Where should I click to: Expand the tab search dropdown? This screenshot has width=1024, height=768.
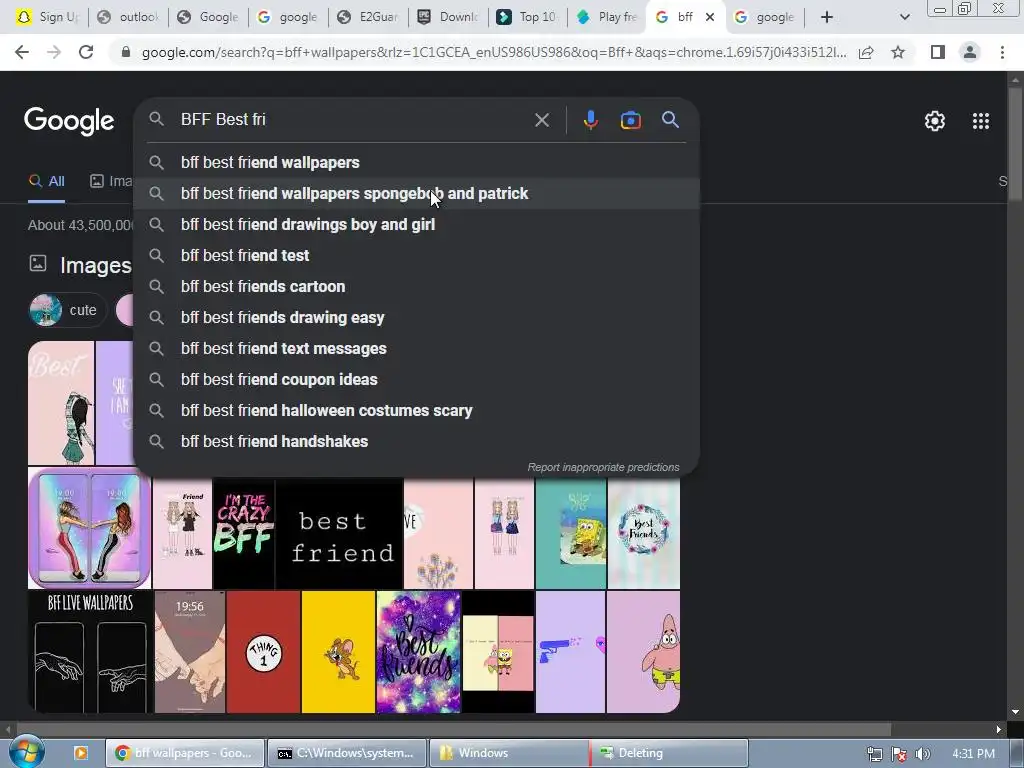(x=904, y=17)
